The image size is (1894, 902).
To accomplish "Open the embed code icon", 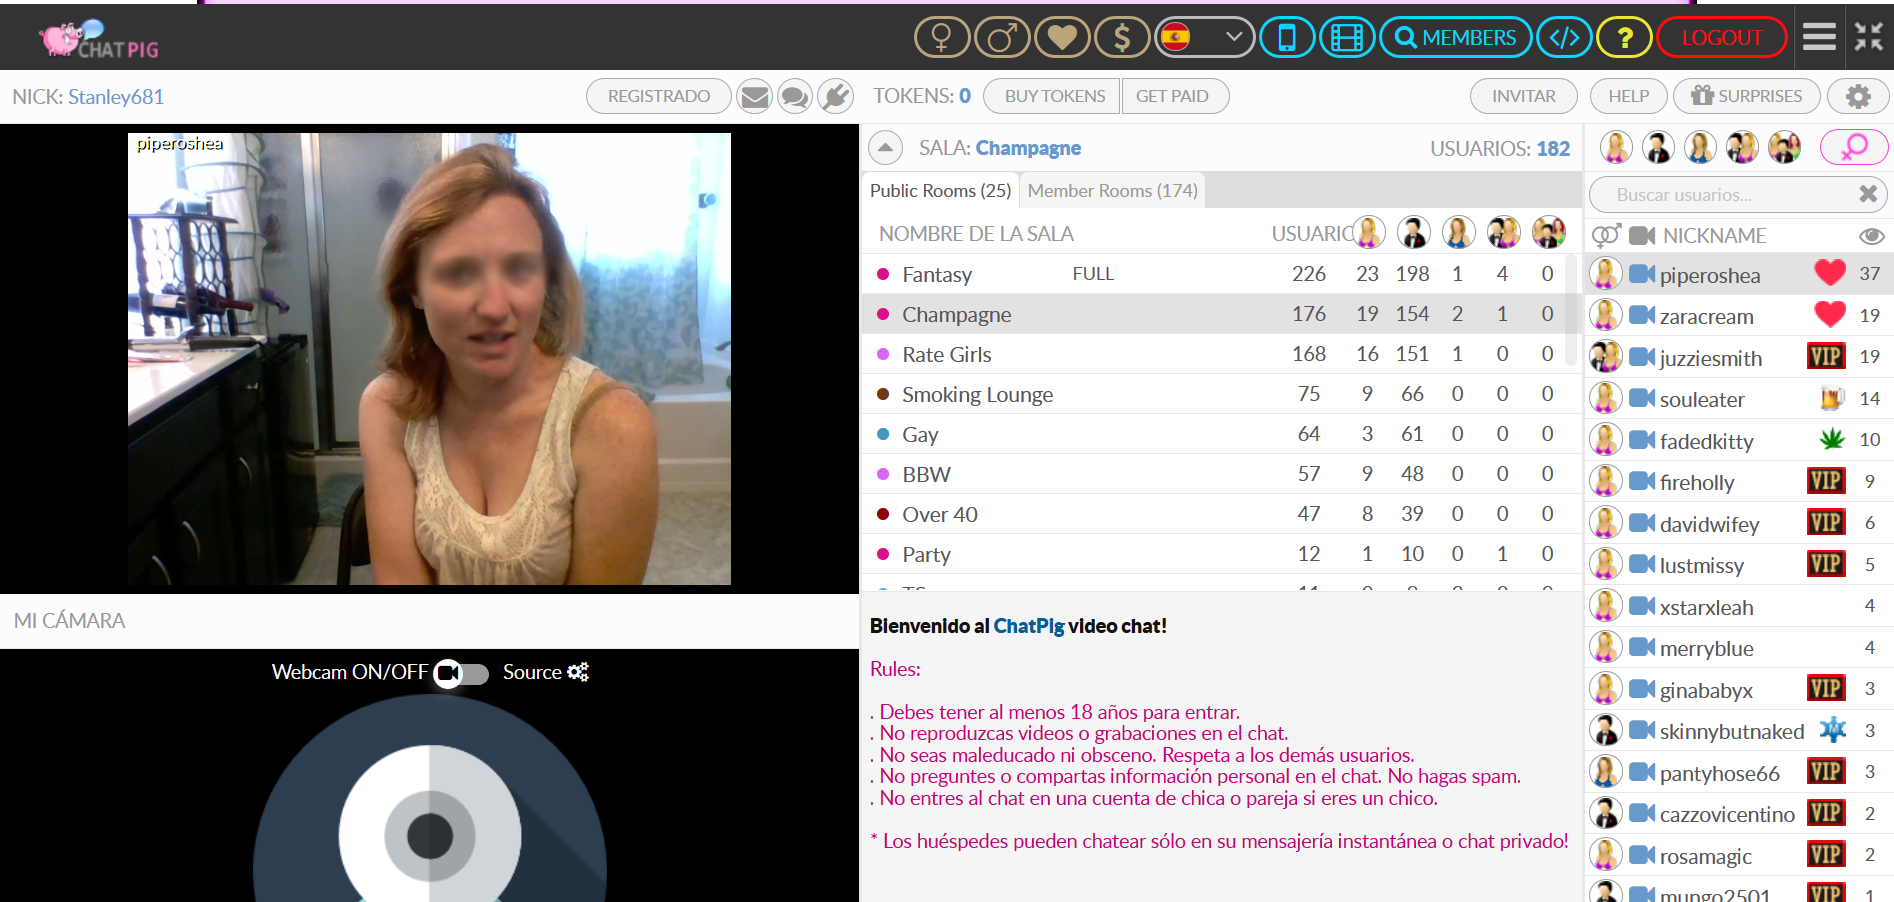I will 1564,38.
